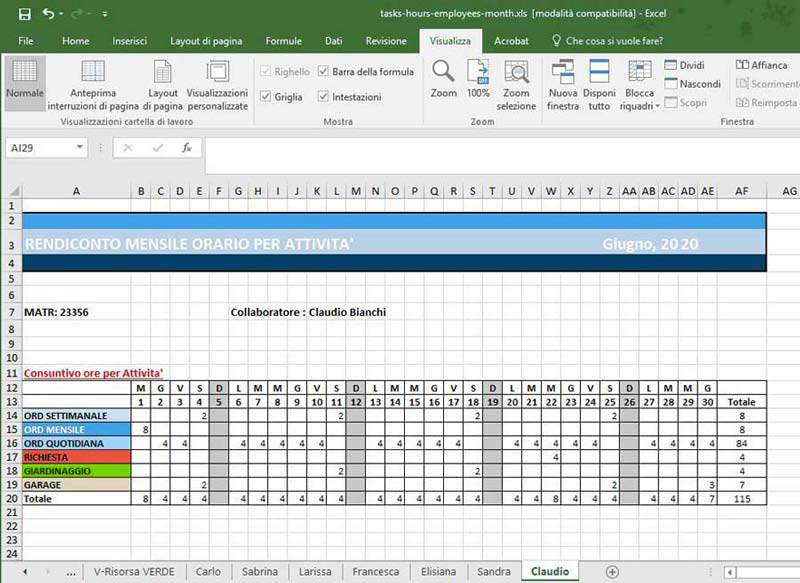Click the GARAGE label cell
Image resolution: width=800 pixels, height=583 pixels.
[77, 485]
